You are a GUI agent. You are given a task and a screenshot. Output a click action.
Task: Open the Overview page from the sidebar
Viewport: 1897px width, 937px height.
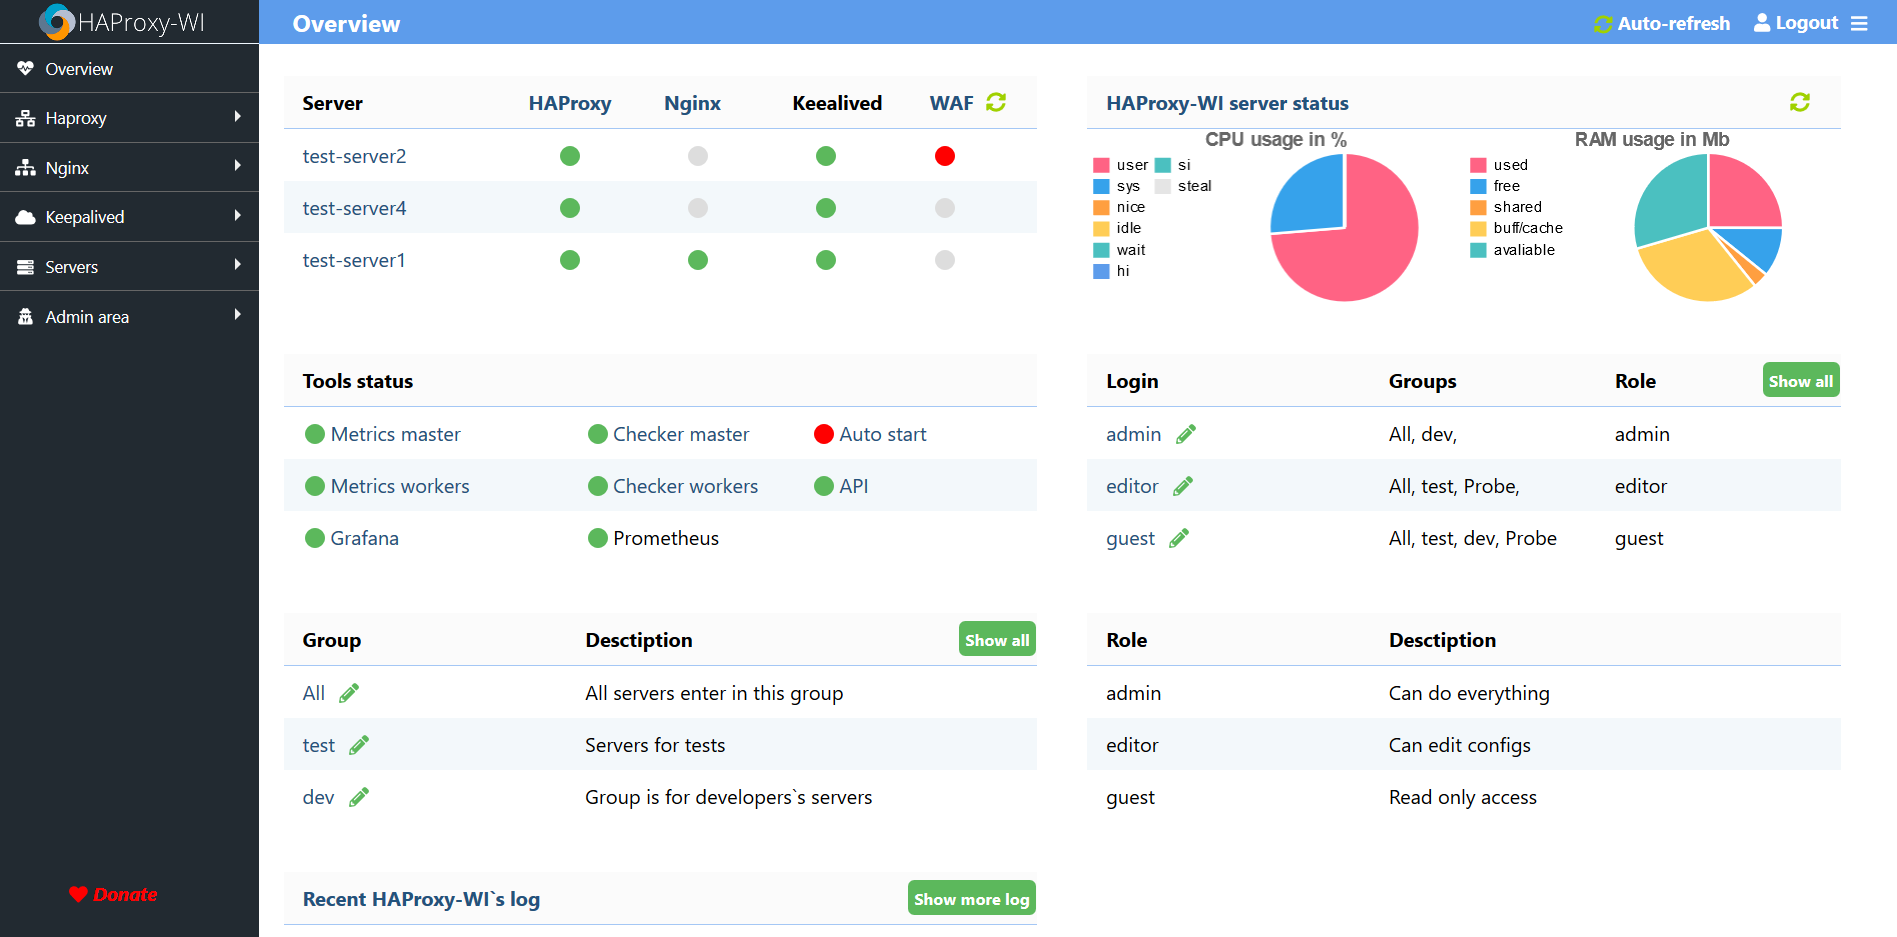pyautogui.click(x=79, y=68)
